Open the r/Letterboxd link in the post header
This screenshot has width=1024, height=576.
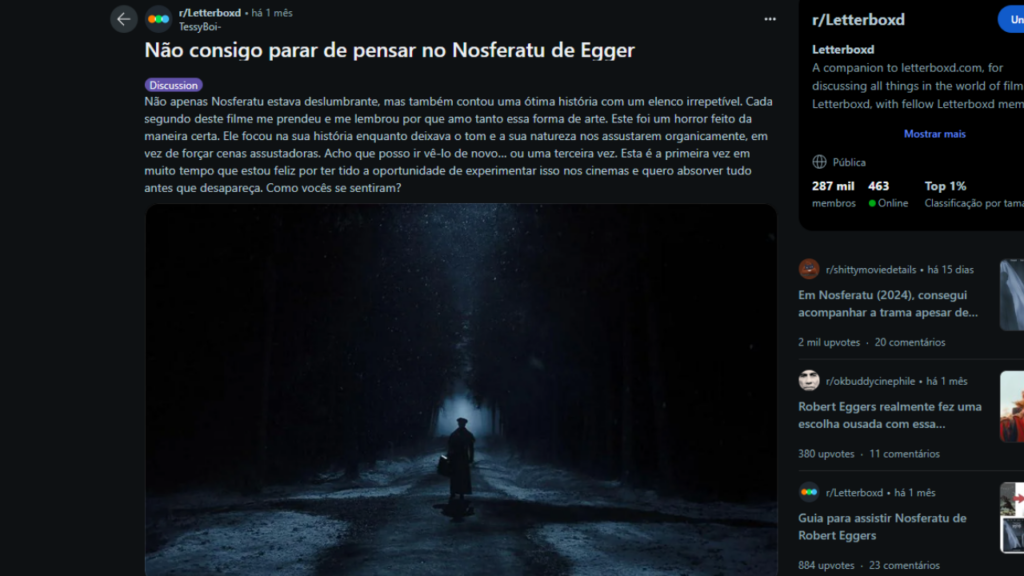[210, 12]
